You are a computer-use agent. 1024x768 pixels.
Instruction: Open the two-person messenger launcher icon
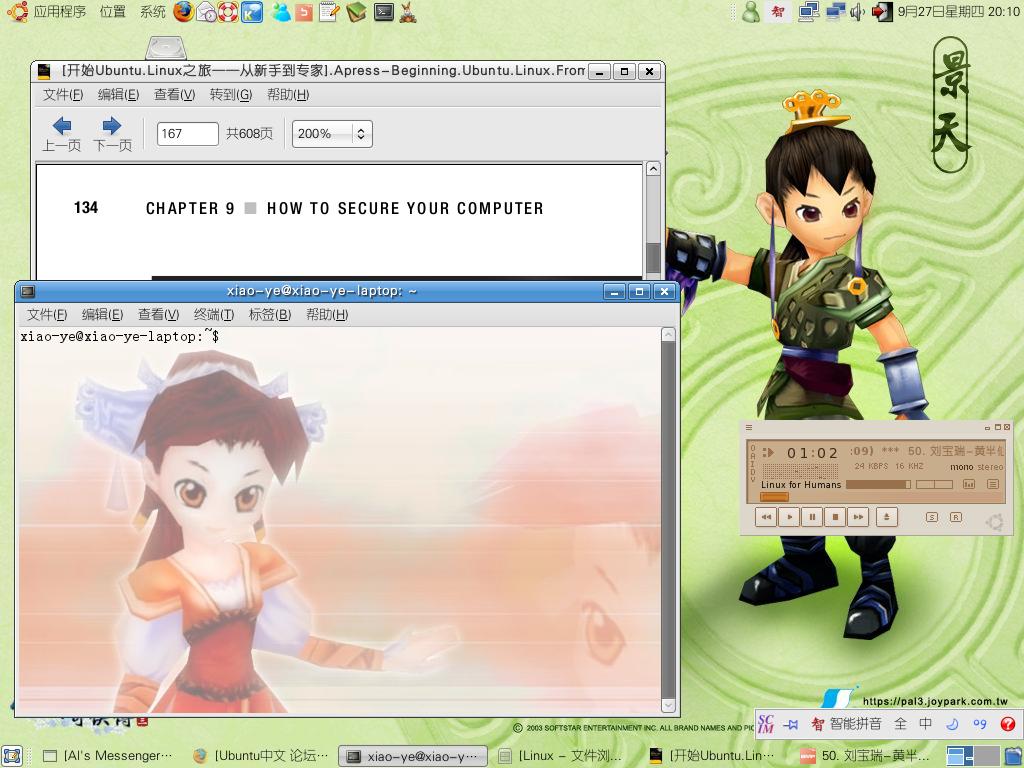coord(281,12)
